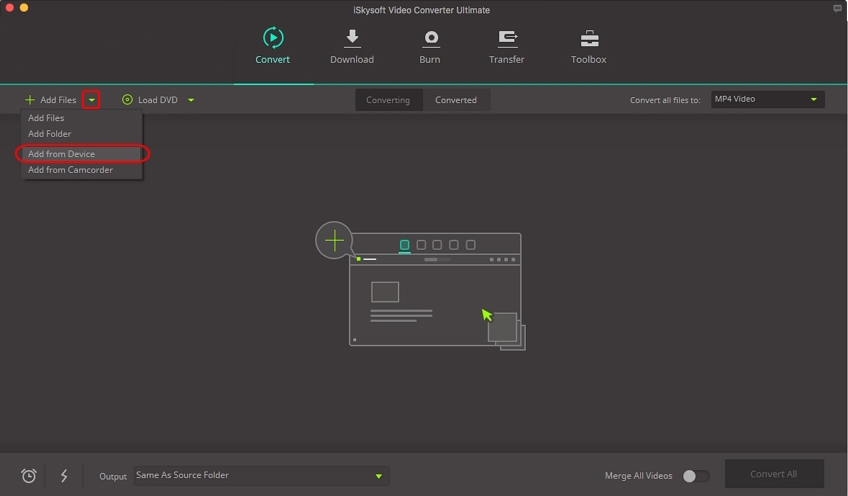Select Add from Camcorder menu item
Screen dimensions: 848x496
tap(70, 170)
